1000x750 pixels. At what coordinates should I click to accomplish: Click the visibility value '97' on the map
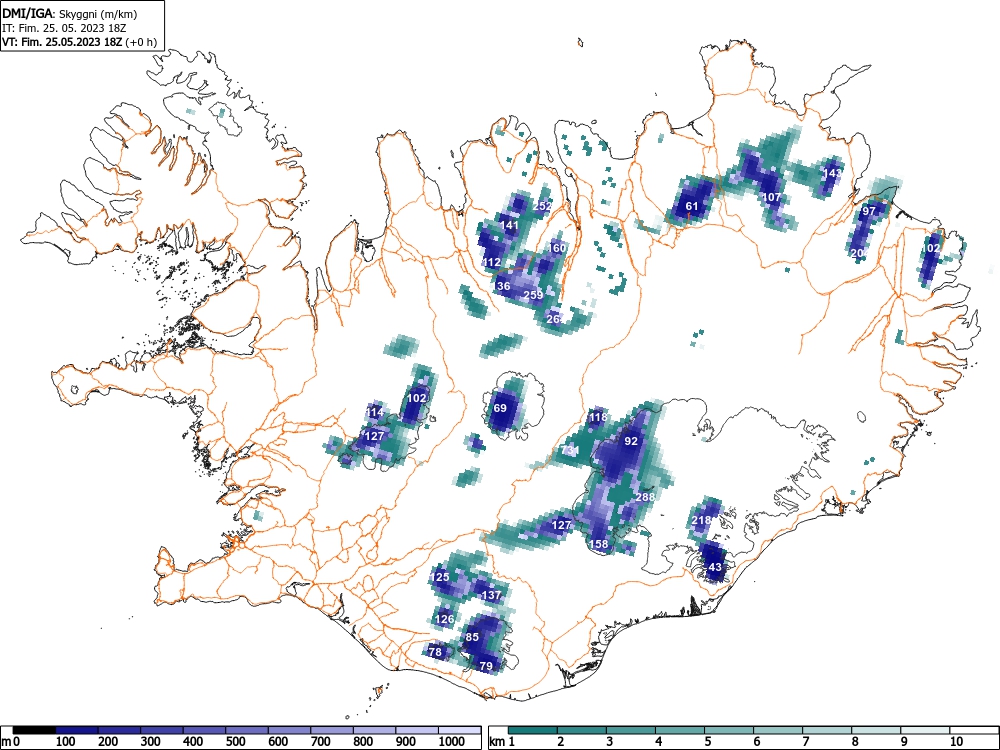[x=869, y=211]
